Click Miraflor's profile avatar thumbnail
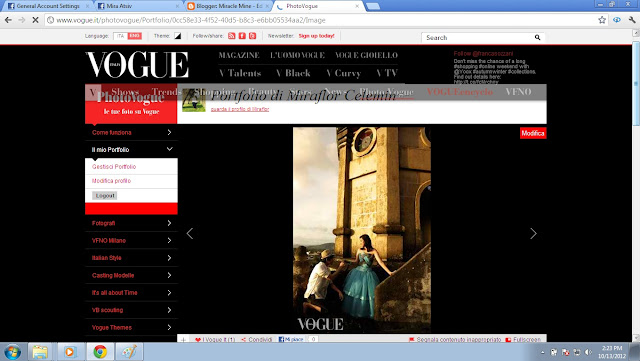The height and width of the screenshot is (361, 640). pos(193,100)
